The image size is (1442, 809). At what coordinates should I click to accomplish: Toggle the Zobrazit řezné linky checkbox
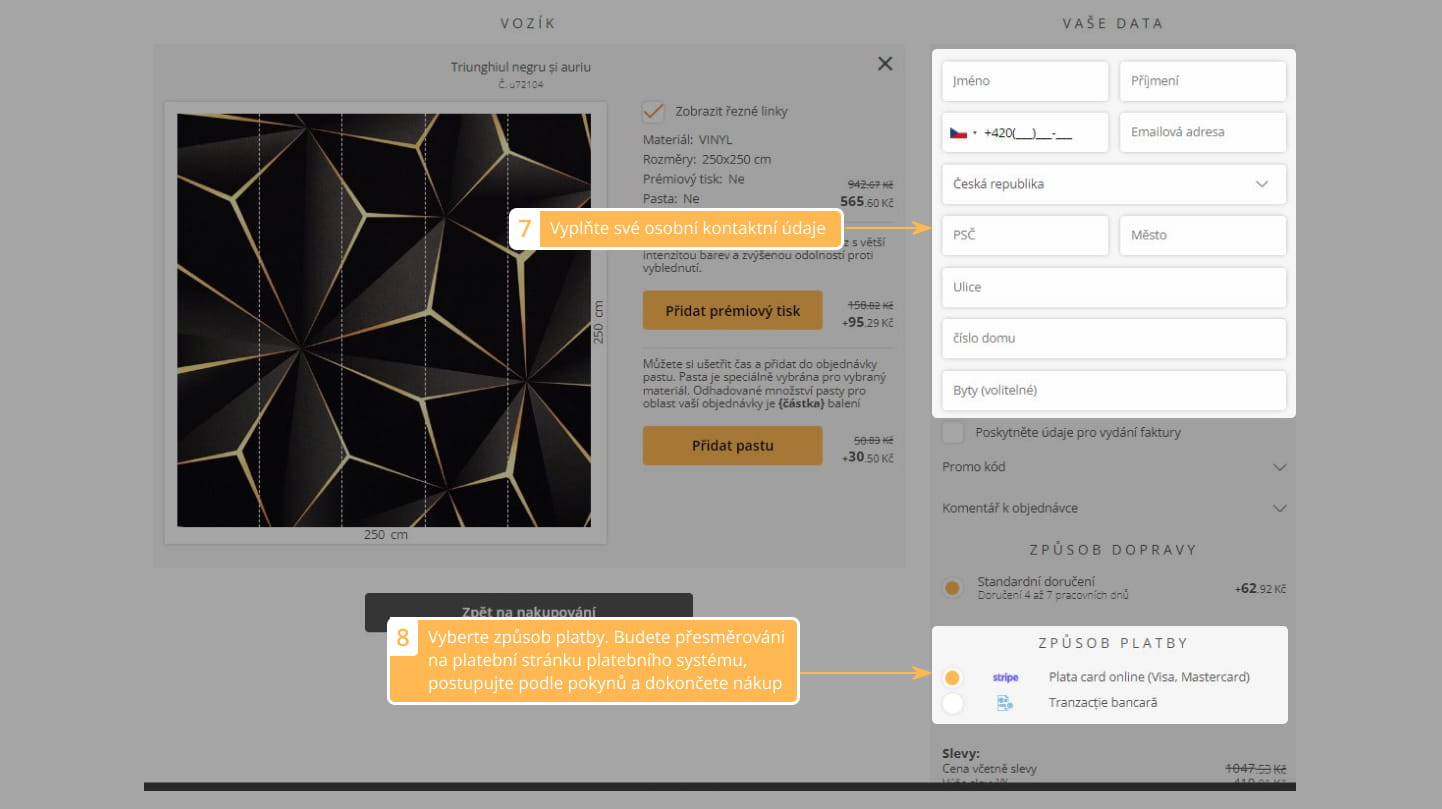654,111
